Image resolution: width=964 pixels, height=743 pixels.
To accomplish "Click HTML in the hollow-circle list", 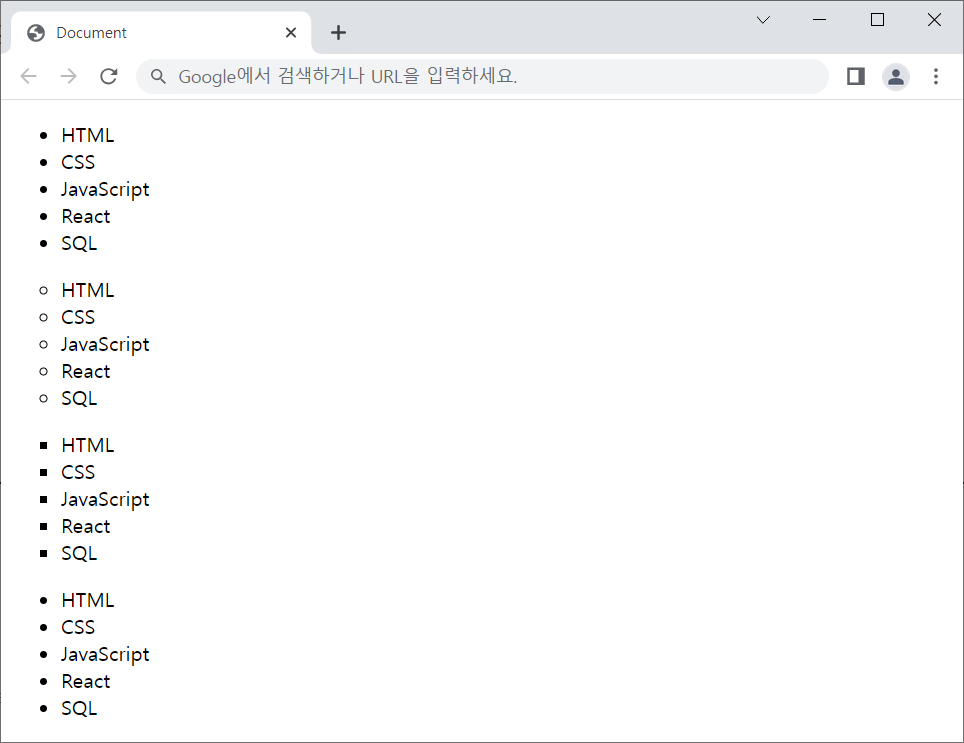I will point(88,290).
